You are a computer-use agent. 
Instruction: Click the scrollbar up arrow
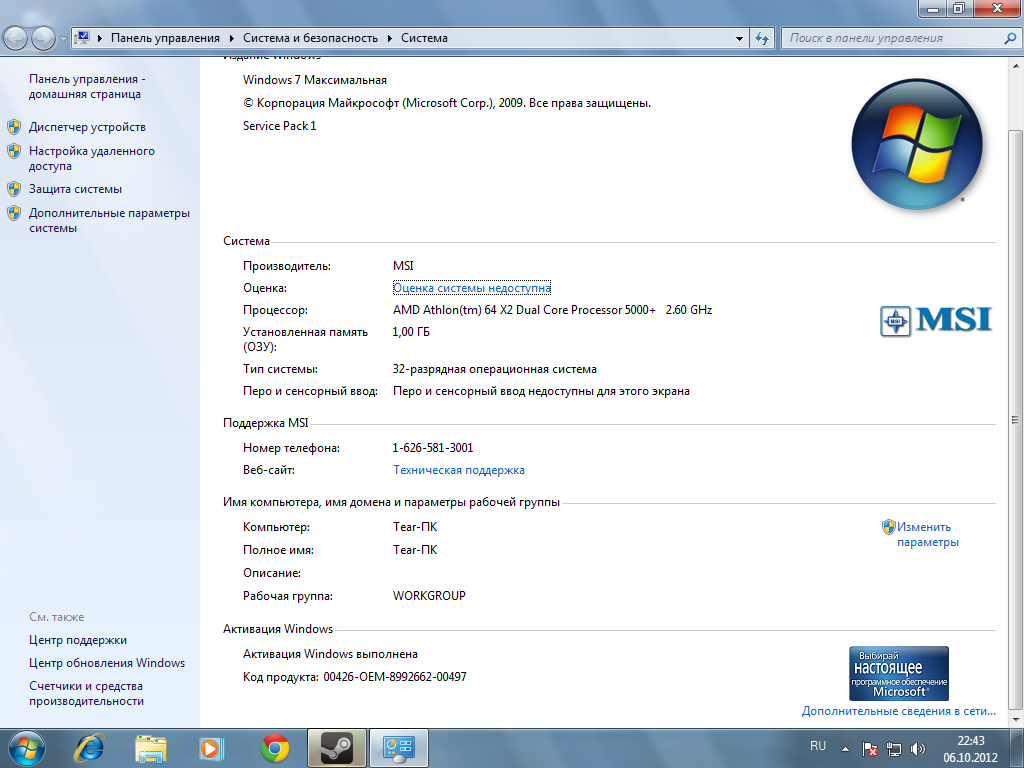(x=1016, y=65)
